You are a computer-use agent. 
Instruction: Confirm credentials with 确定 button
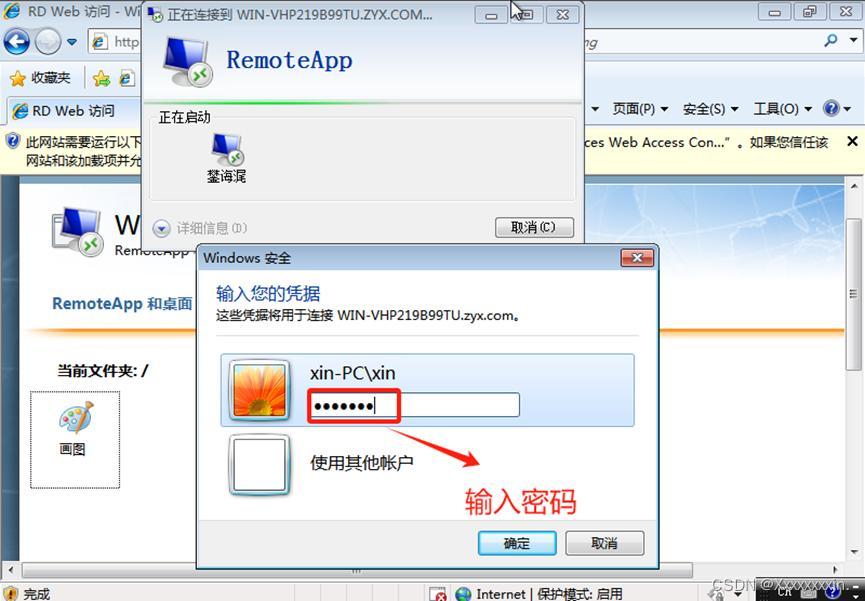click(x=517, y=543)
